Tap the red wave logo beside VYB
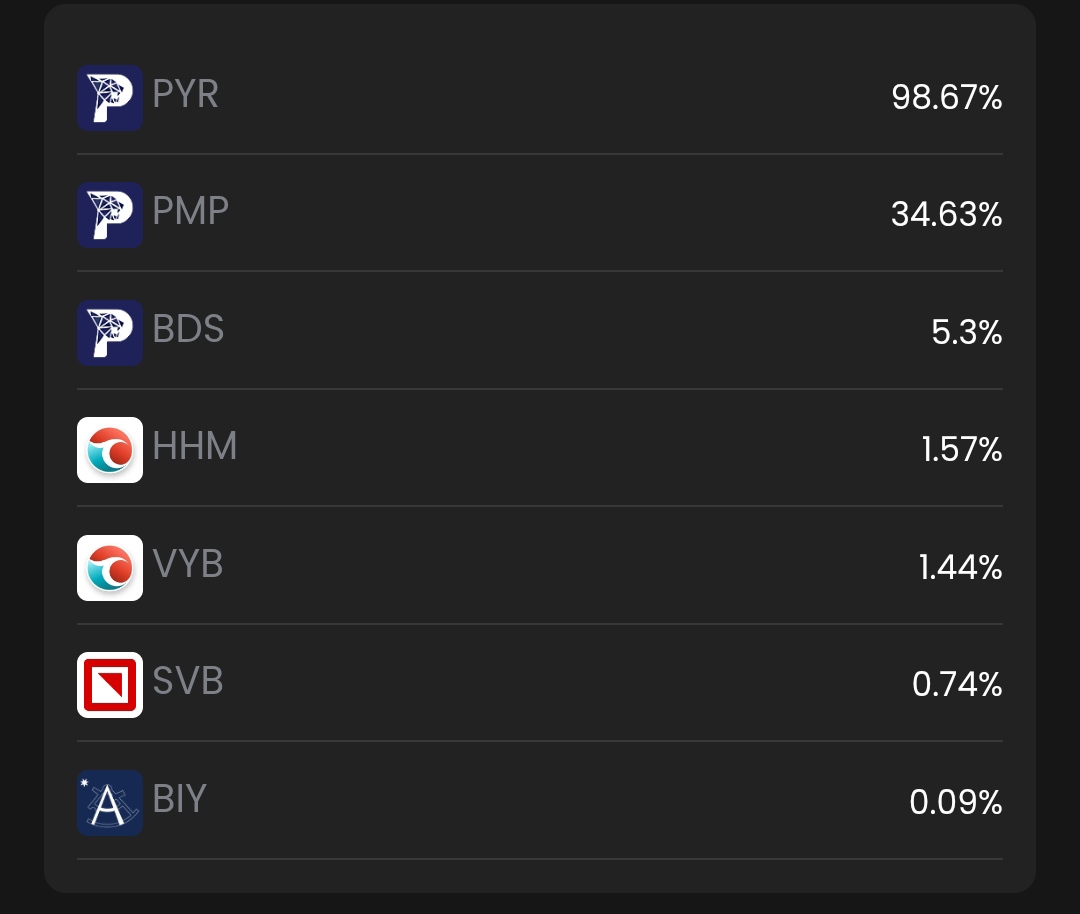1080x914 pixels. click(110, 568)
